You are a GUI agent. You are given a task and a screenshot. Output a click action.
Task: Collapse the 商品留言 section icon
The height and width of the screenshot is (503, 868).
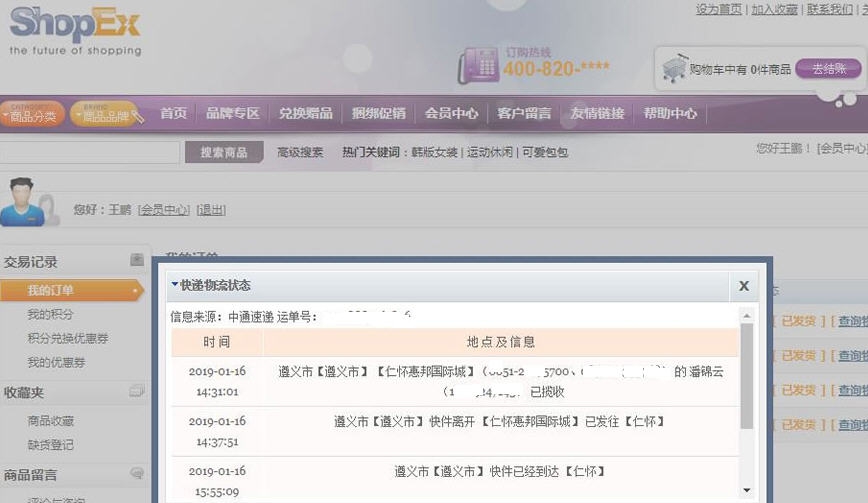click(137, 473)
